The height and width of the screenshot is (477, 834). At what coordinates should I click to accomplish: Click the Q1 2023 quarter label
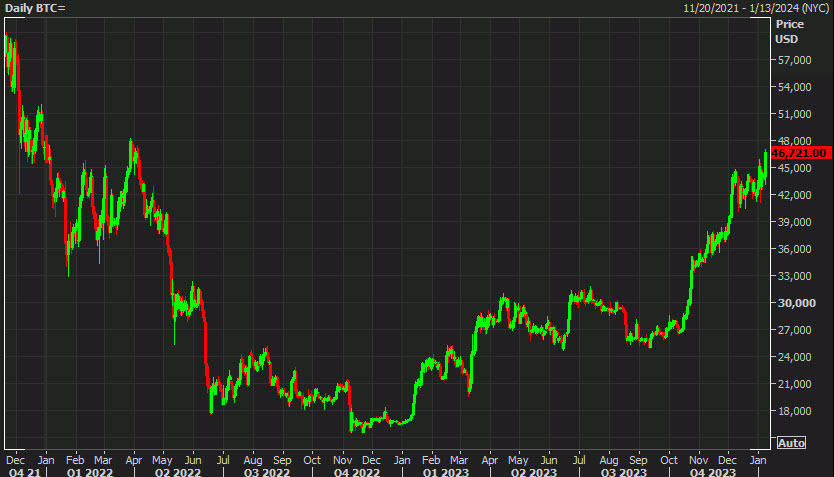(x=446, y=472)
